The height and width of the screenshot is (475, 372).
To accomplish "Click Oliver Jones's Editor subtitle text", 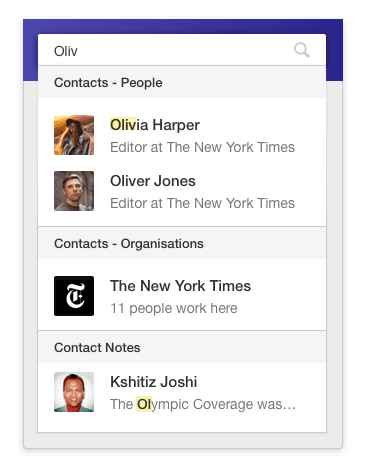I will coord(202,203).
